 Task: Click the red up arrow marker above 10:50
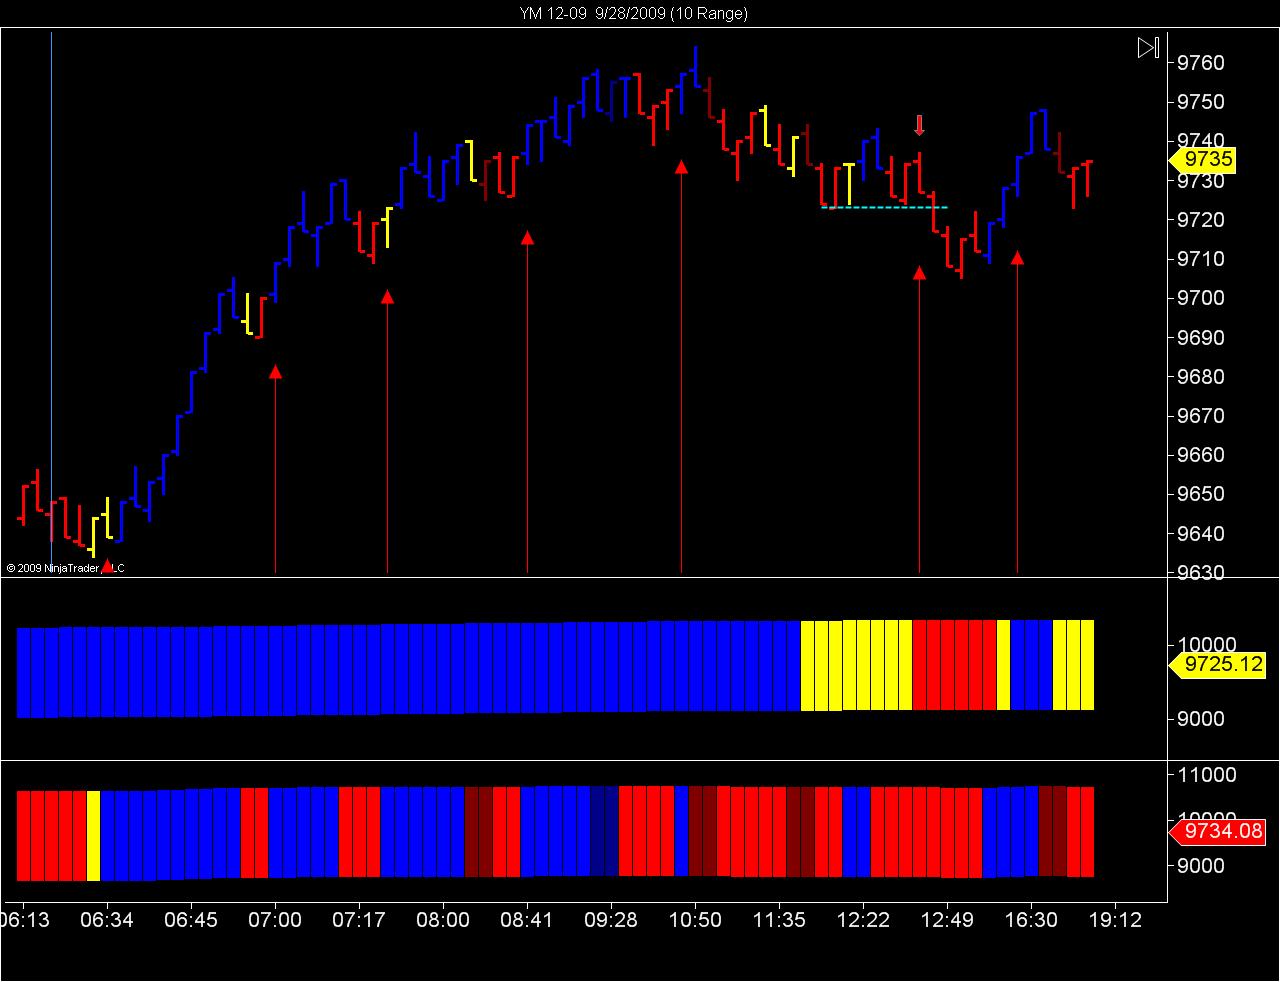681,167
